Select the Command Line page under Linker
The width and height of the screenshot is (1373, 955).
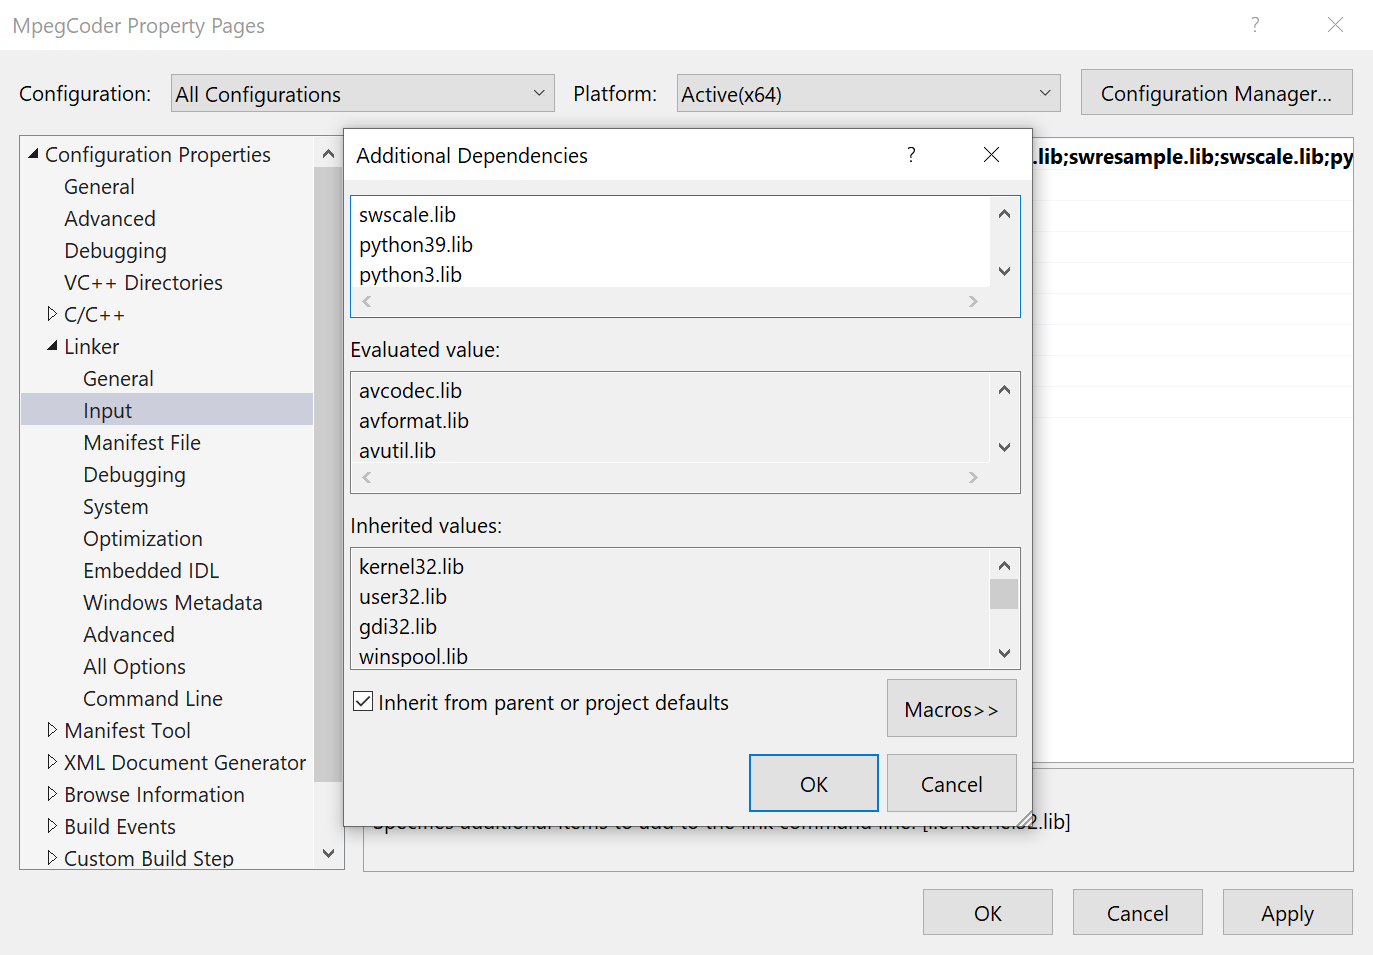tap(152, 698)
